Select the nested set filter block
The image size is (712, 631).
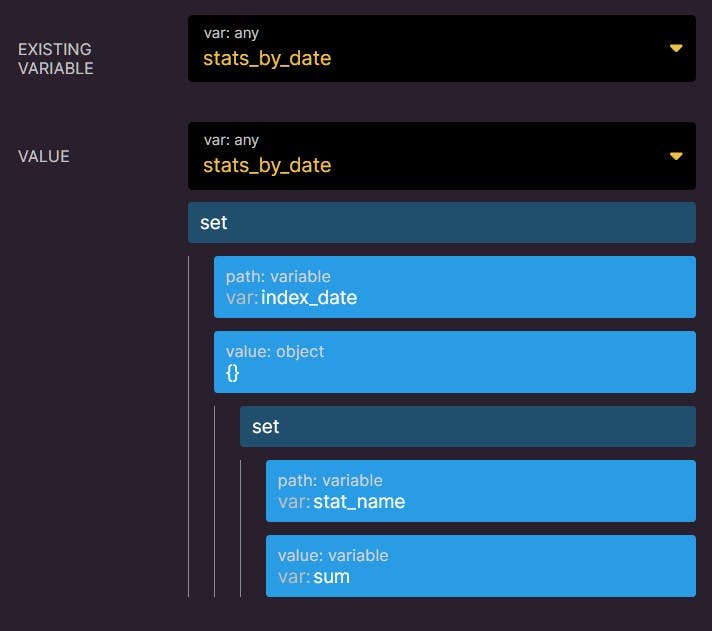[x=468, y=427]
